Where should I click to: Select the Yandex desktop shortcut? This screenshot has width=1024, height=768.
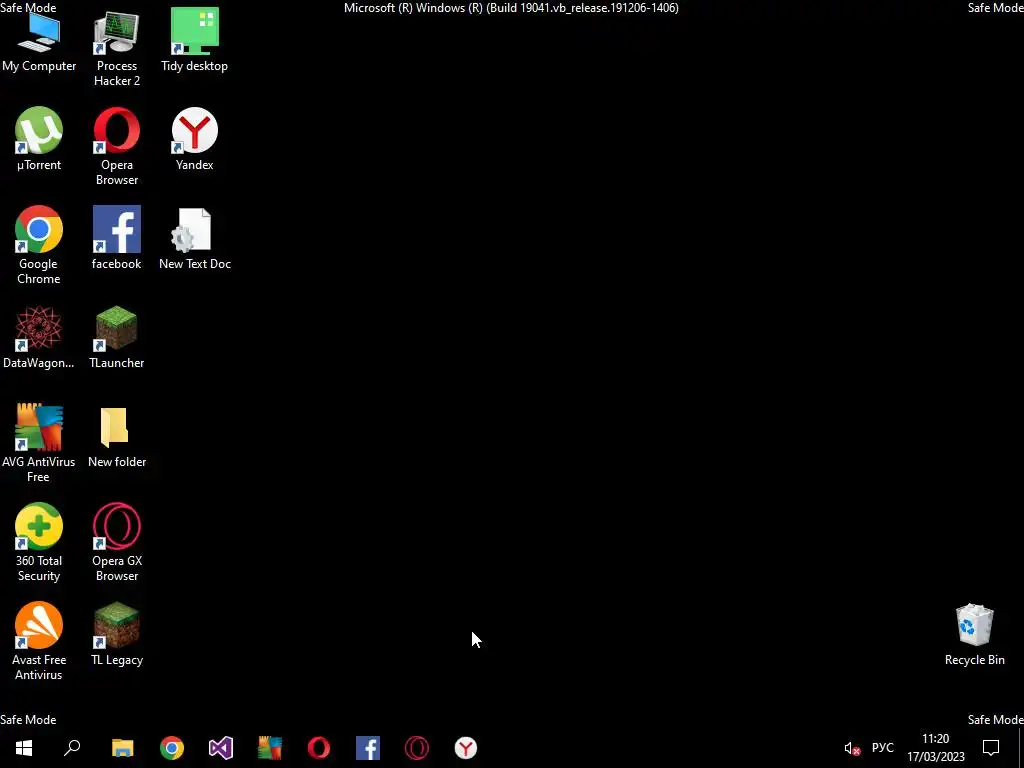tap(195, 139)
